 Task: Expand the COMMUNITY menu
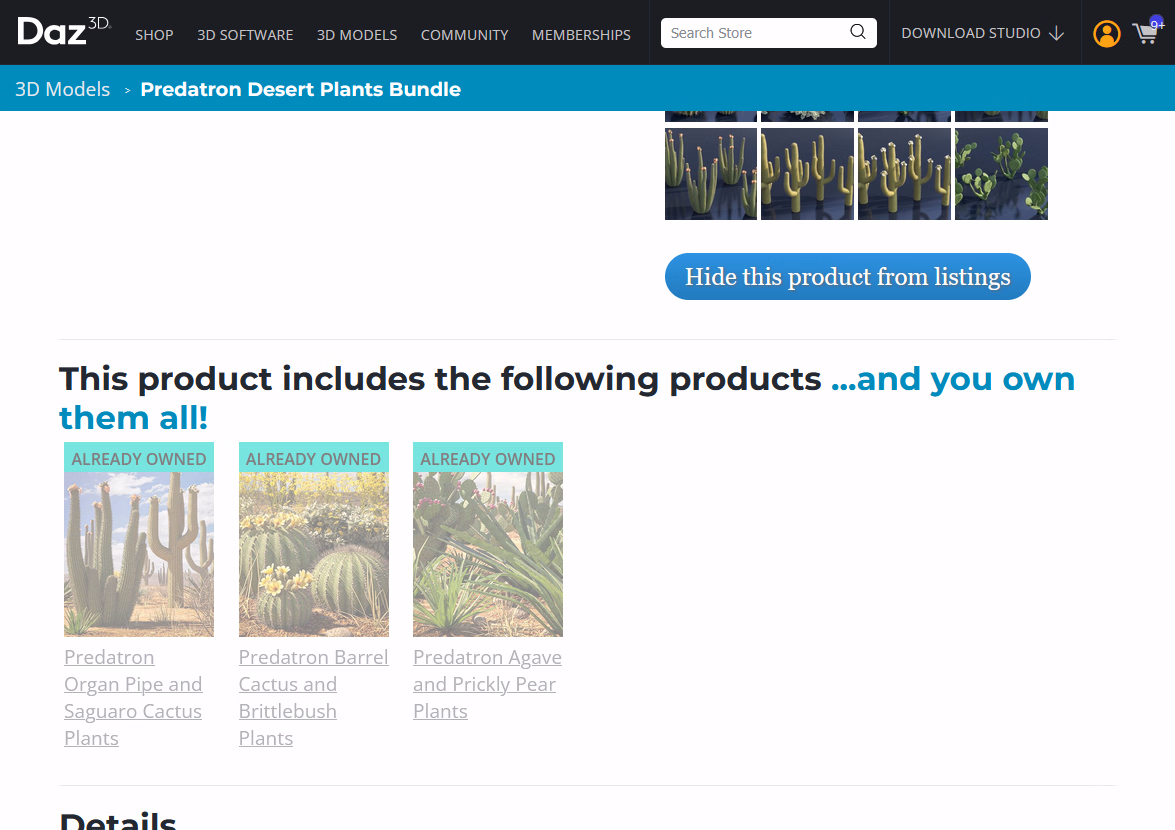(464, 35)
